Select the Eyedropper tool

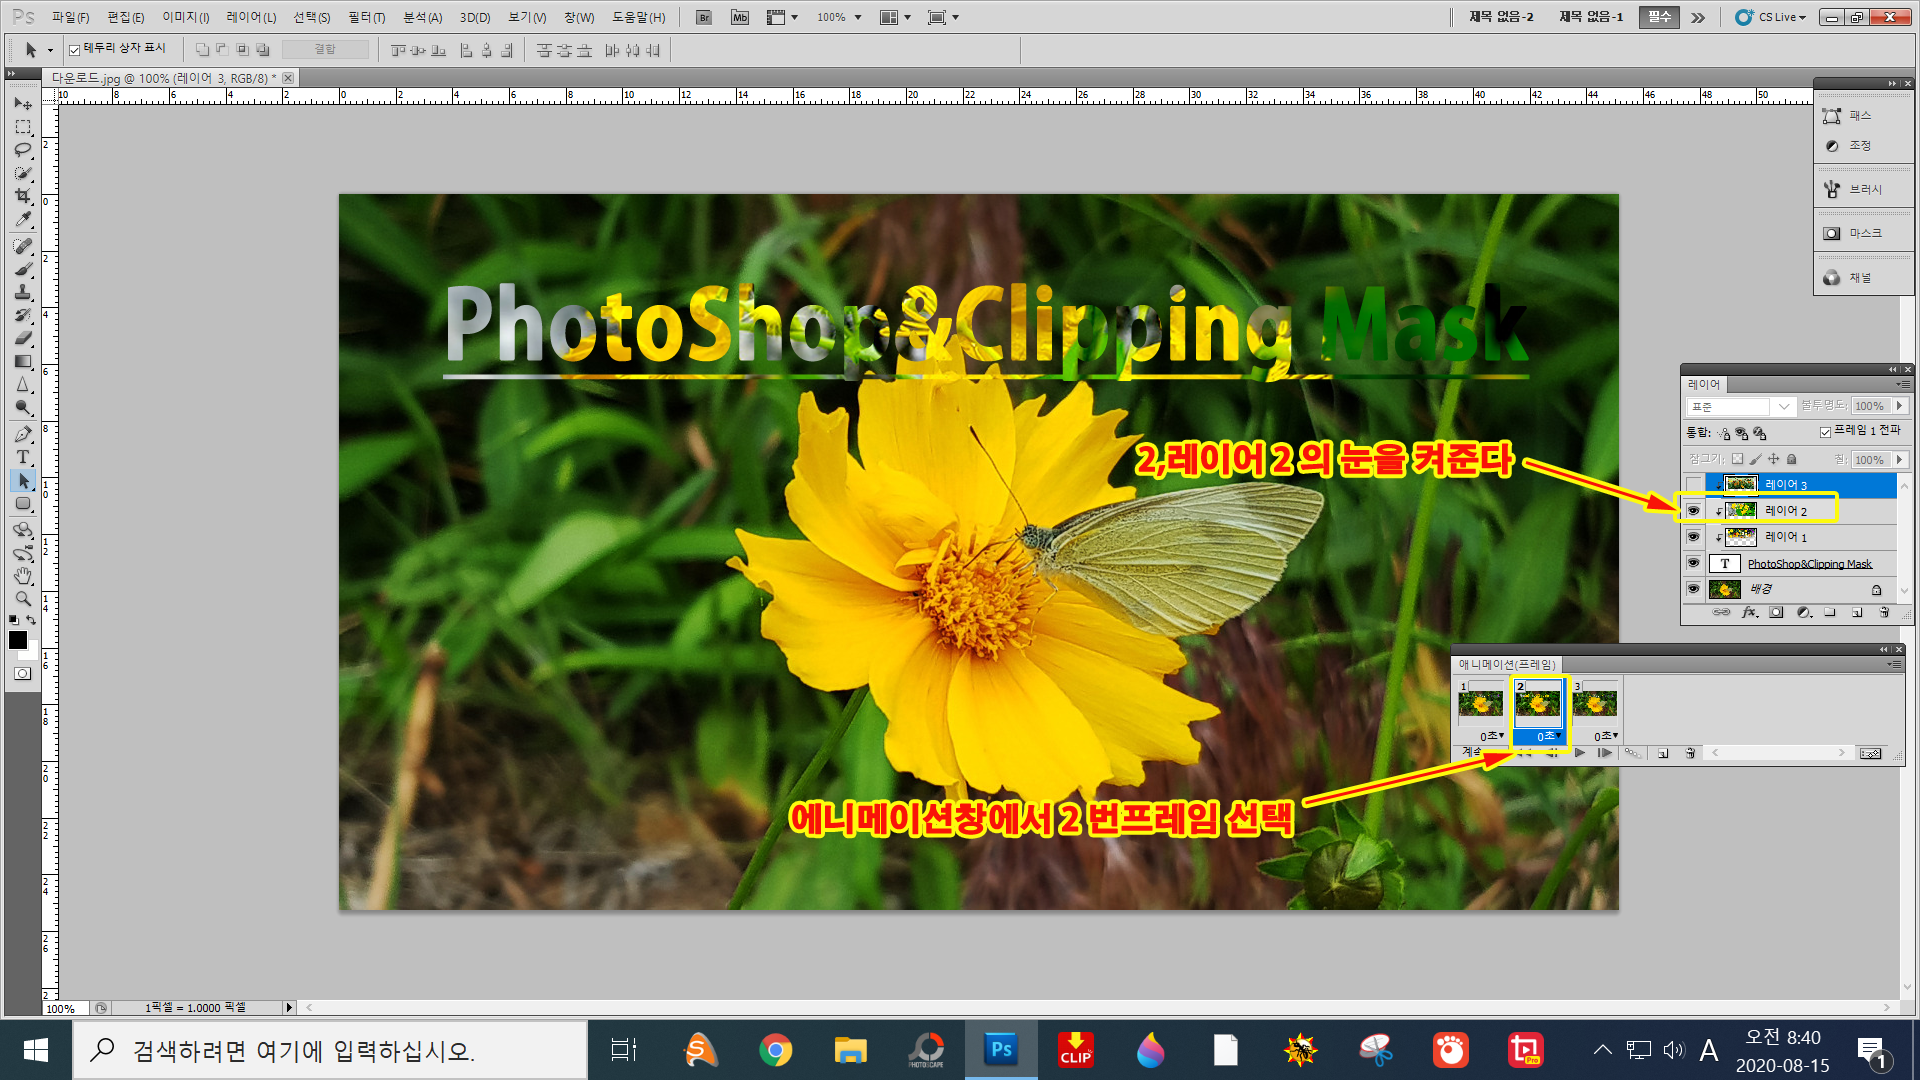point(23,219)
